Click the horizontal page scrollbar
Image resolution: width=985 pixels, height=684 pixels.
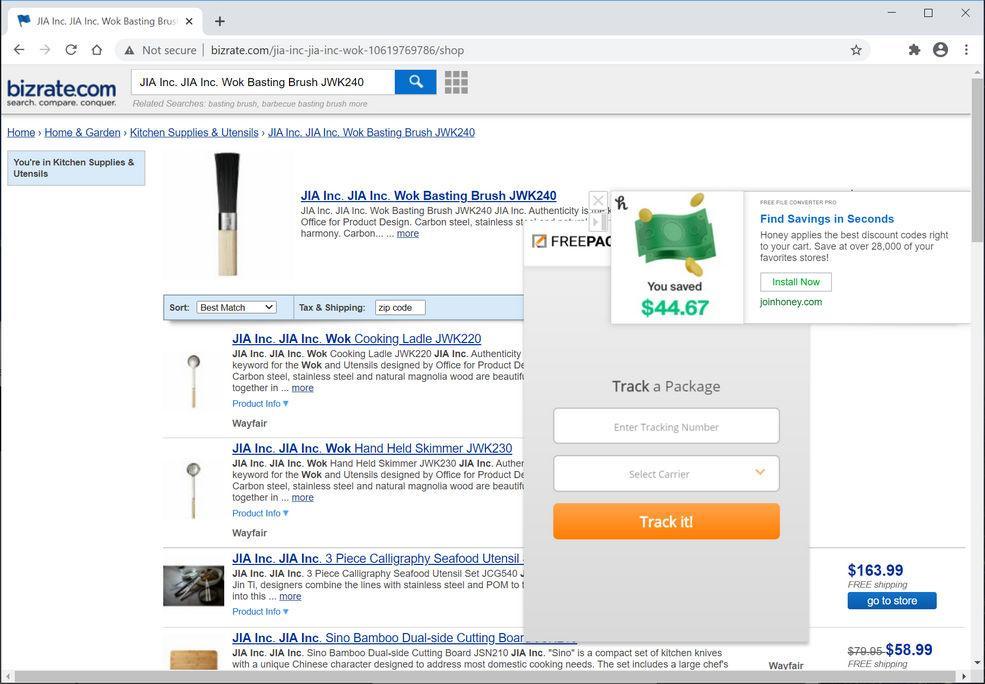[x=486, y=677]
